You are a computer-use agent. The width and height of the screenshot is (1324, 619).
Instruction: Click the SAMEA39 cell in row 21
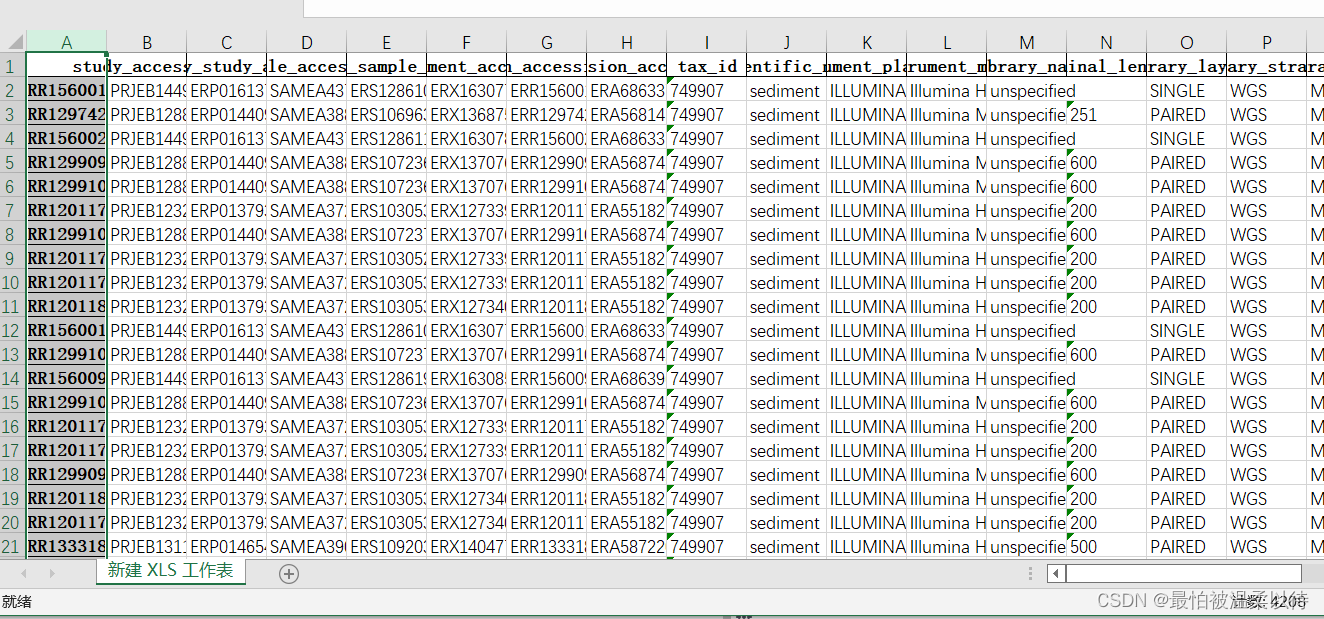click(307, 546)
